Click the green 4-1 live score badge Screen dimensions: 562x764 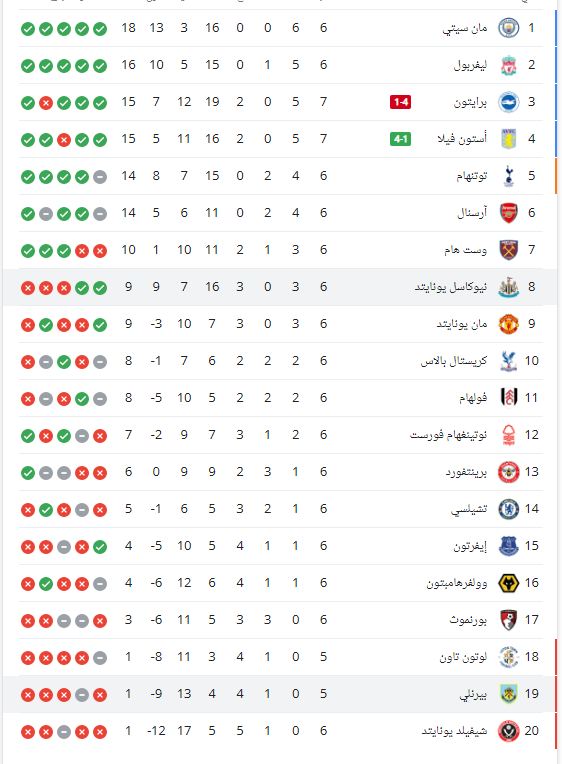[x=400, y=139]
